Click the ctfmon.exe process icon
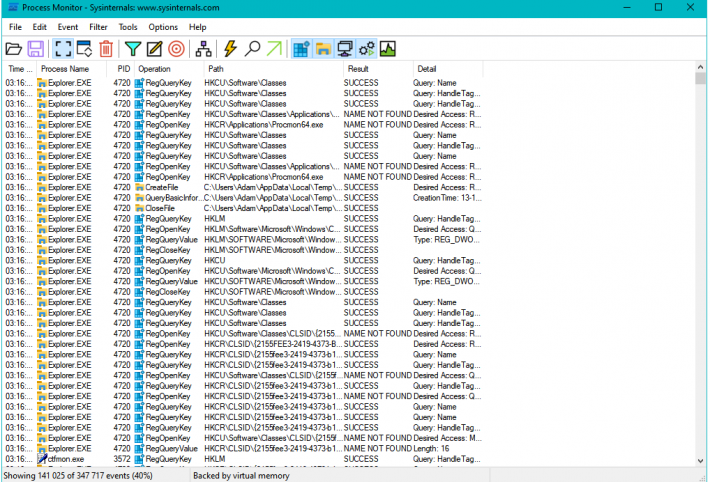Viewport: 710px width, 482px height. (42, 459)
